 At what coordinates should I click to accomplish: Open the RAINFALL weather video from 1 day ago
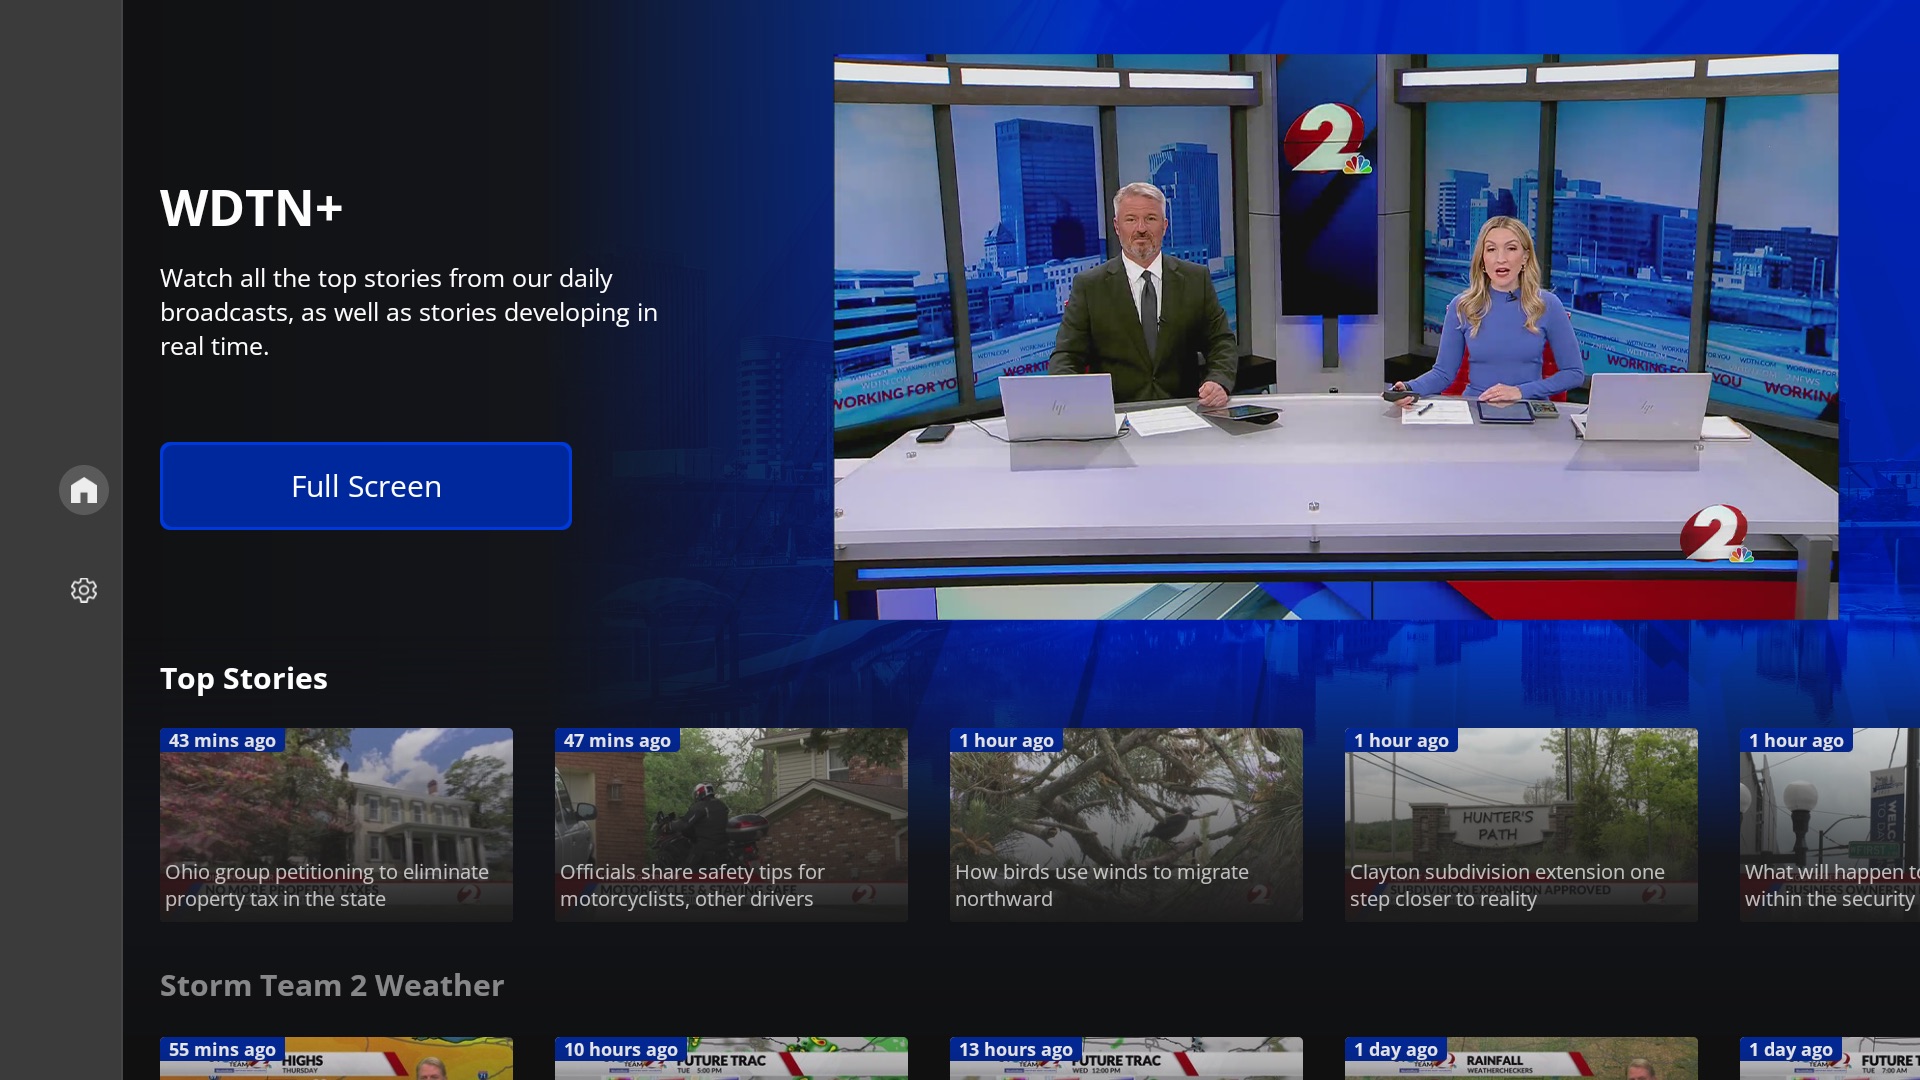pos(1521,1058)
